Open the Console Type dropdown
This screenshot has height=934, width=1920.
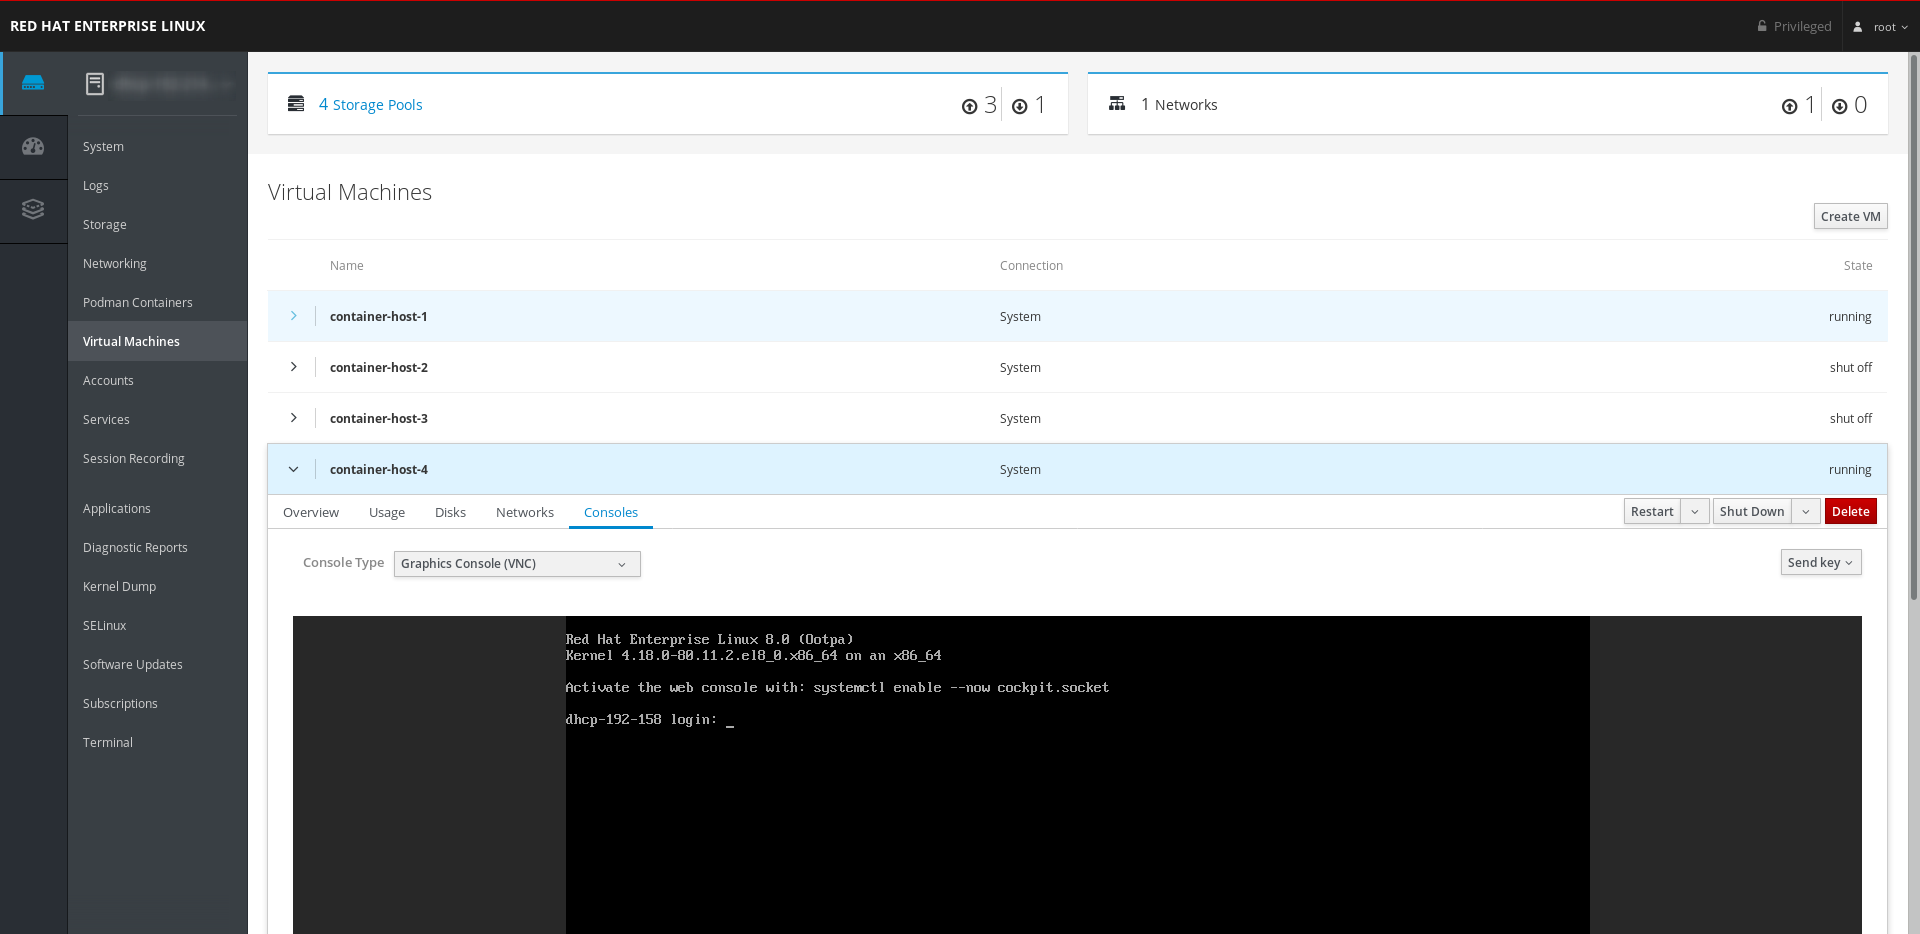[516, 564]
